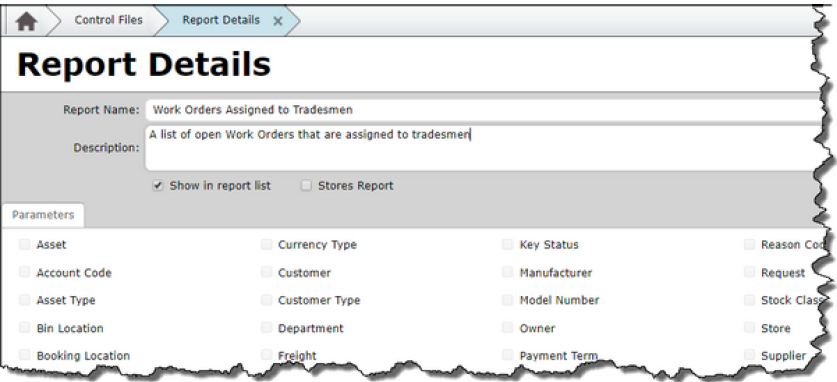
Task: Click the Report Details page heading
Action: click(x=144, y=65)
